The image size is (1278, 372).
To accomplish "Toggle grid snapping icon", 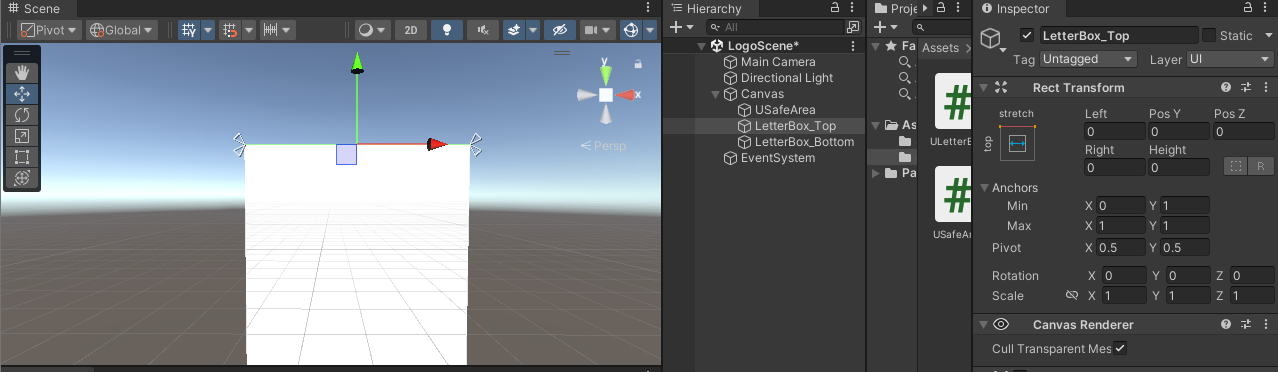I will 230,30.
